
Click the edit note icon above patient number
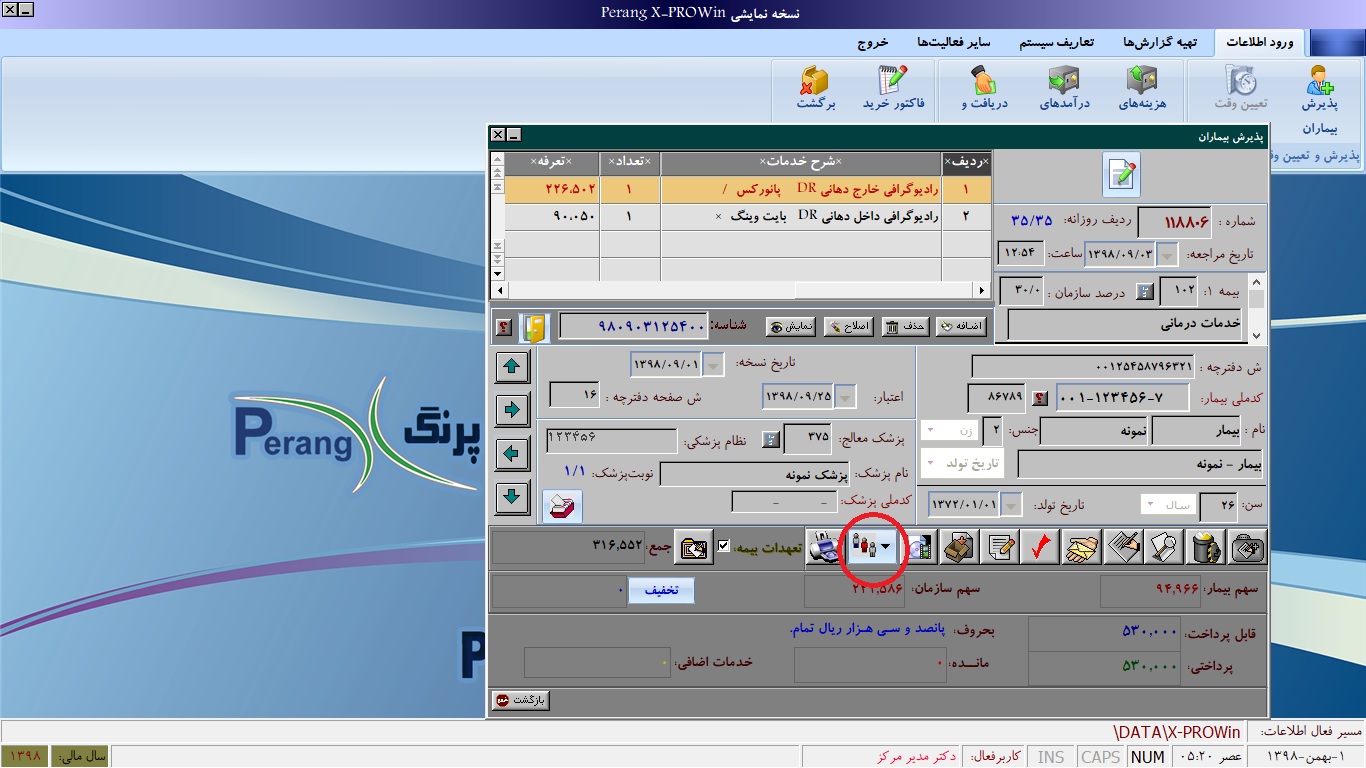tap(1121, 175)
